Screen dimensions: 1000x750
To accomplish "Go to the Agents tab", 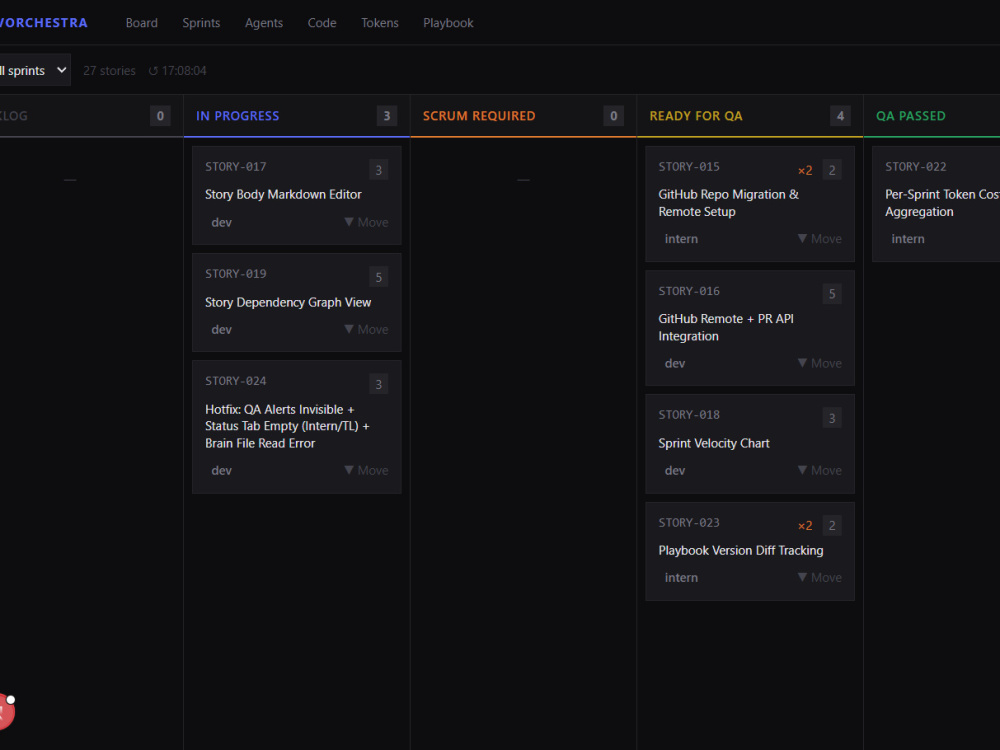I will [263, 23].
